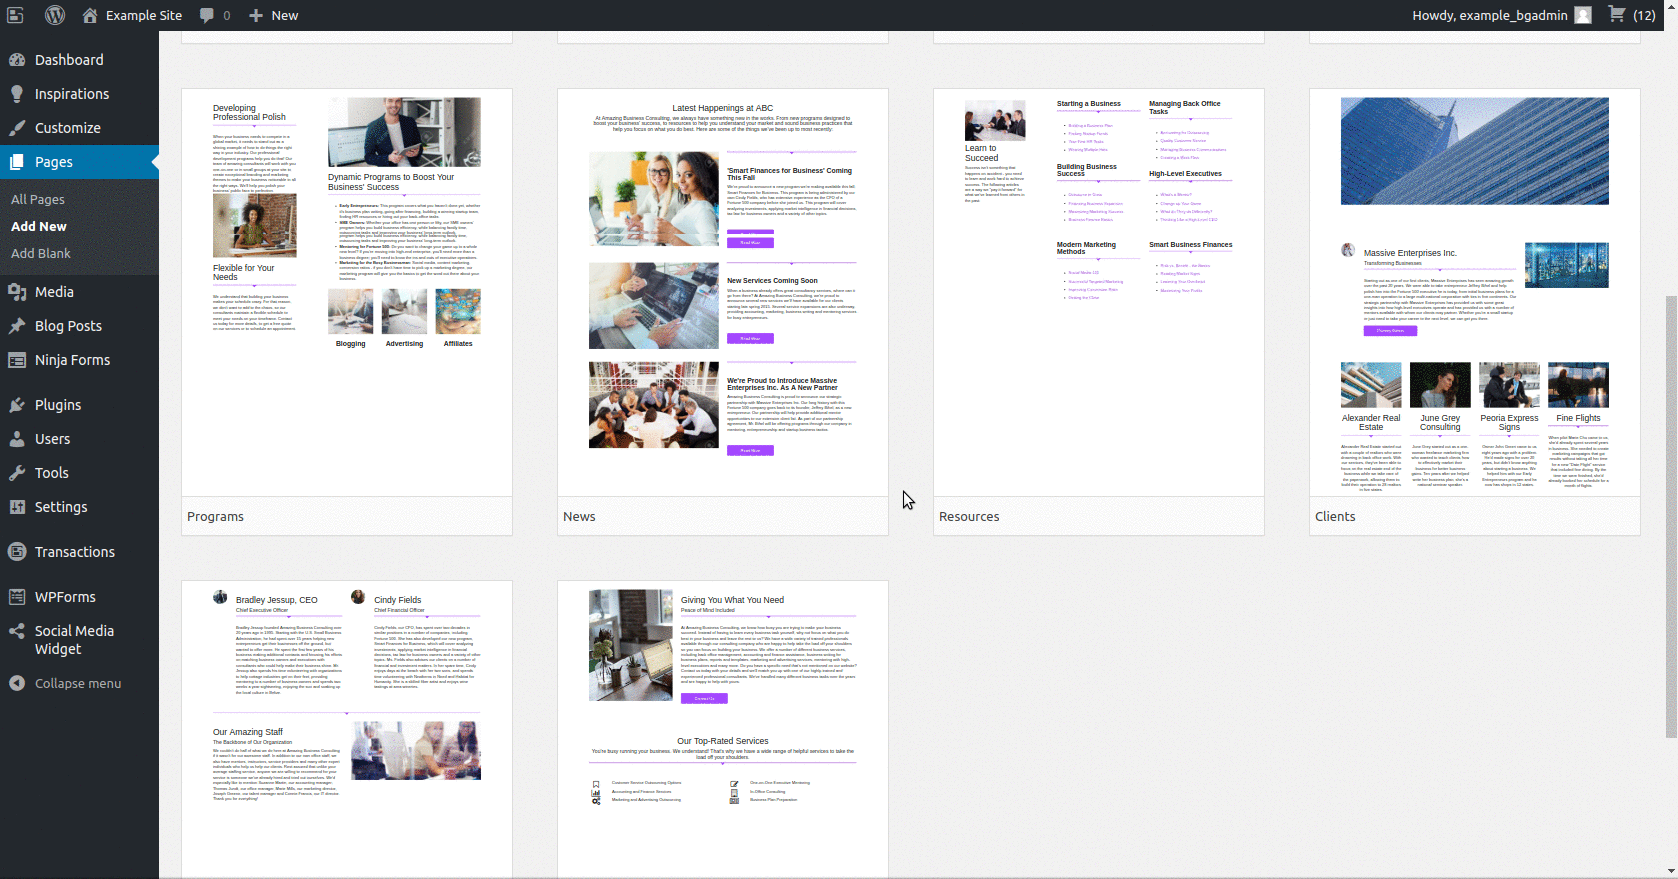This screenshot has width=1678, height=879.
Task: Click the Customize paintbrush icon
Action: pos(17,128)
